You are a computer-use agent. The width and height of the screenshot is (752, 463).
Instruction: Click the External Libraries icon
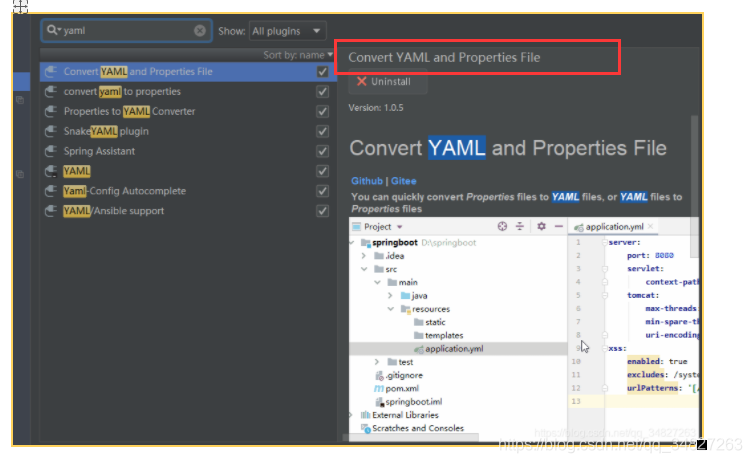[x=366, y=415]
